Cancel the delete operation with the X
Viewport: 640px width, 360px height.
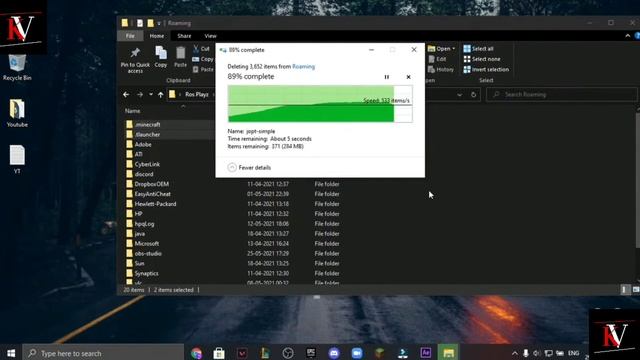[408, 77]
